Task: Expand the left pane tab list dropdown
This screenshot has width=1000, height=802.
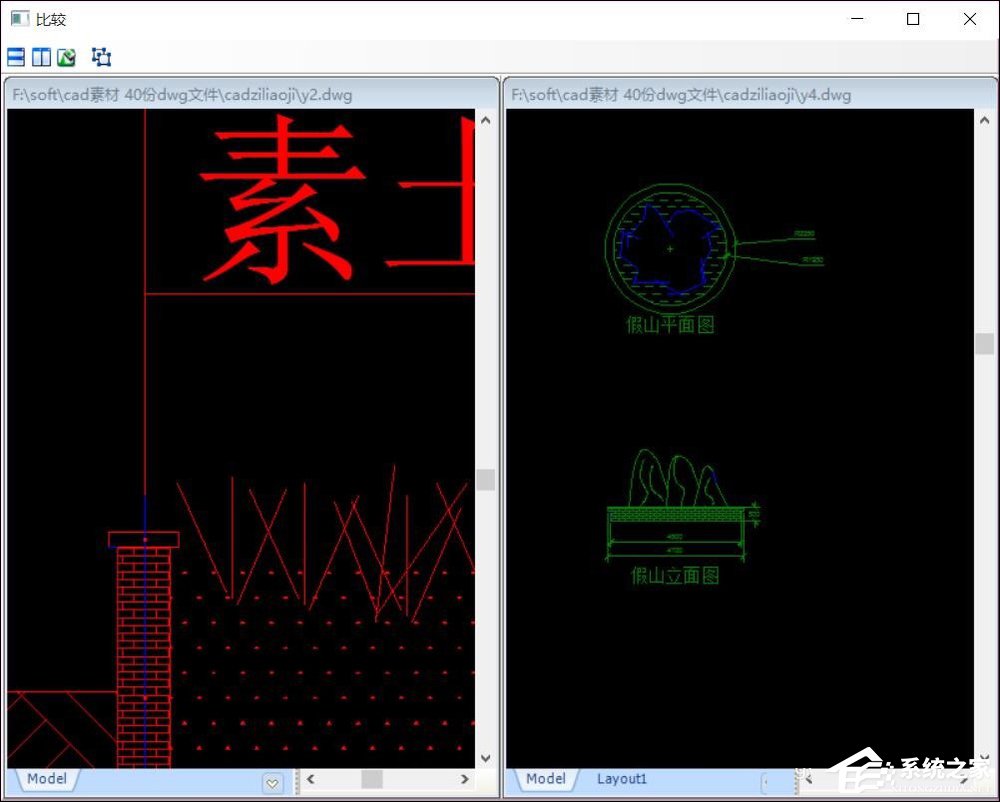Action: (x=272, y=783)
